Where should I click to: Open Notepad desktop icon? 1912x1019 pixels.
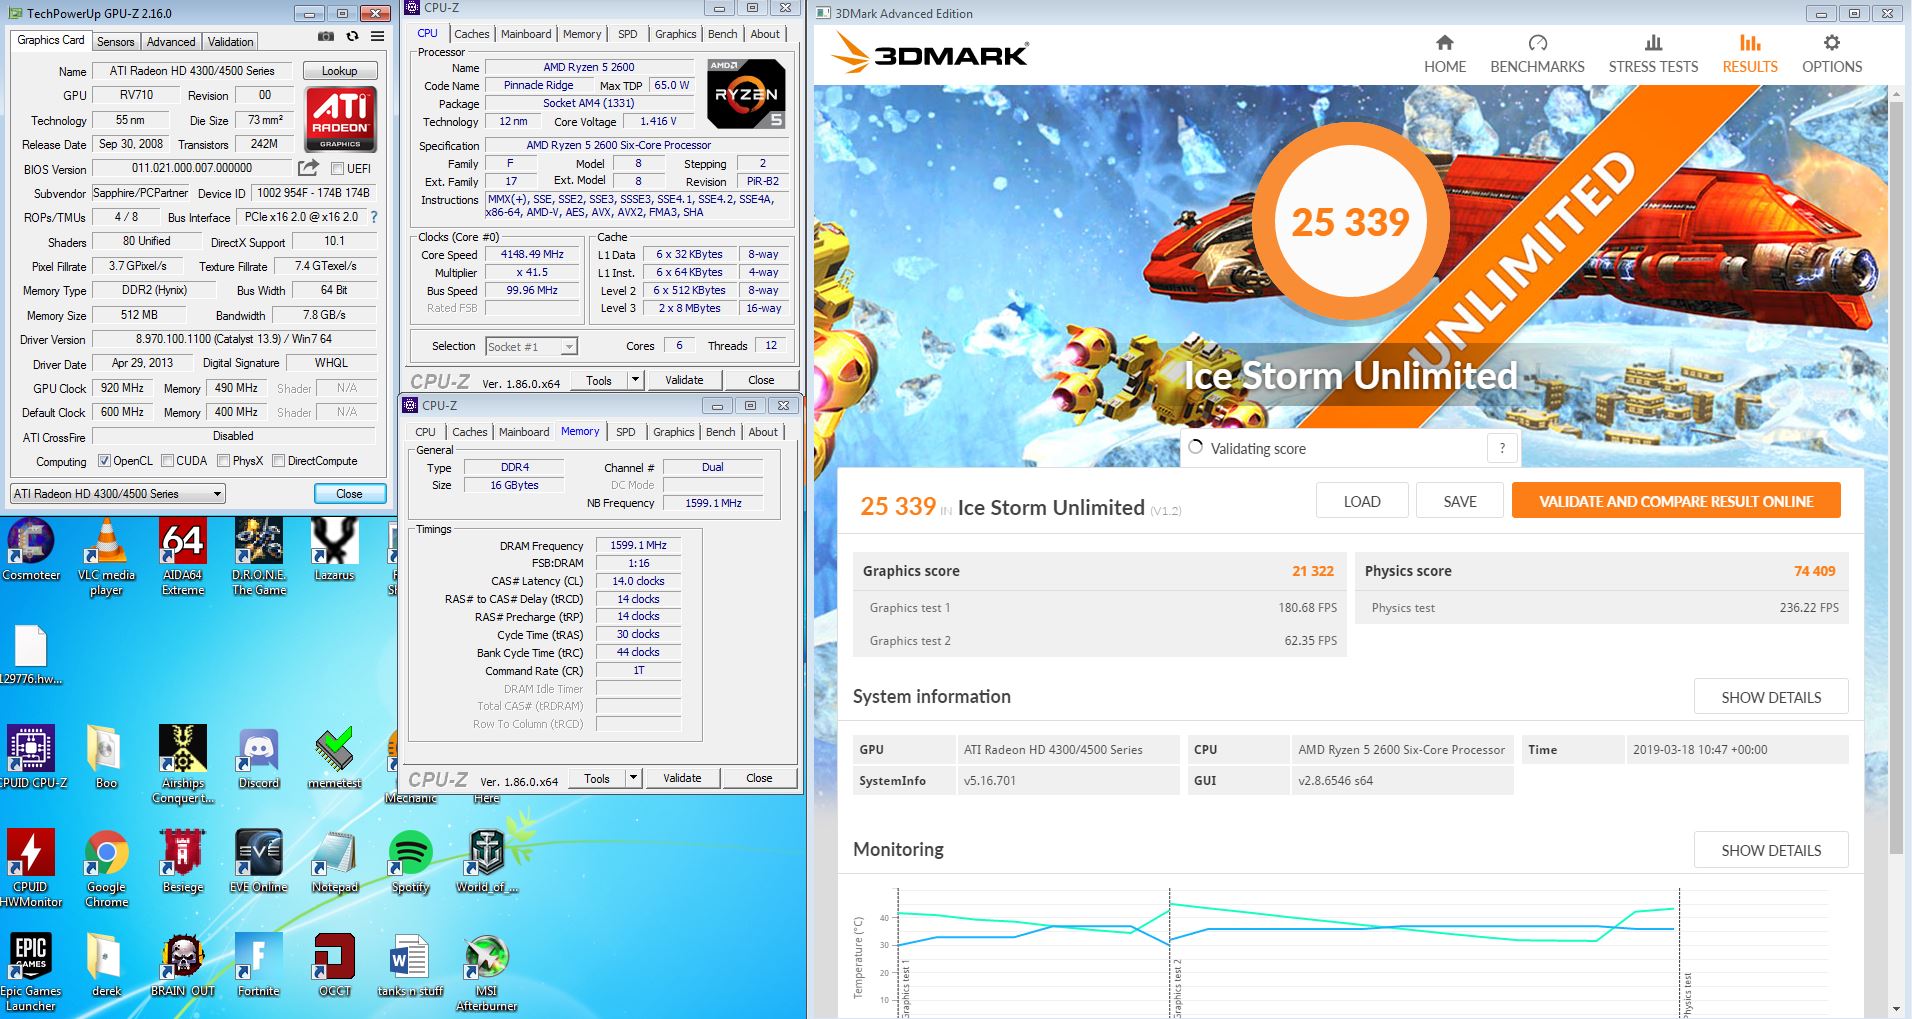[334, 861]
